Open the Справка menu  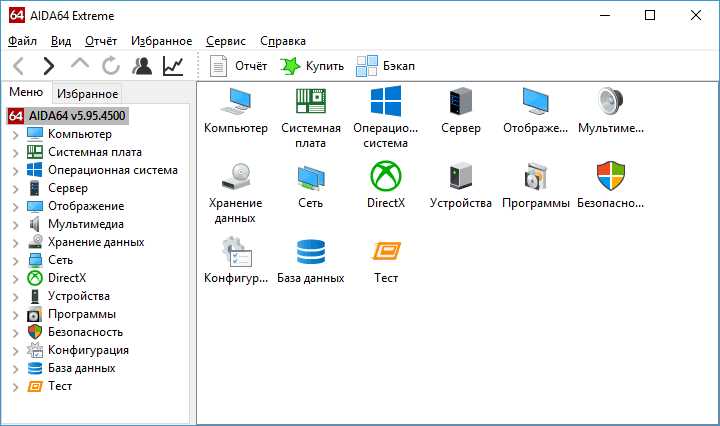pos(283,41)
